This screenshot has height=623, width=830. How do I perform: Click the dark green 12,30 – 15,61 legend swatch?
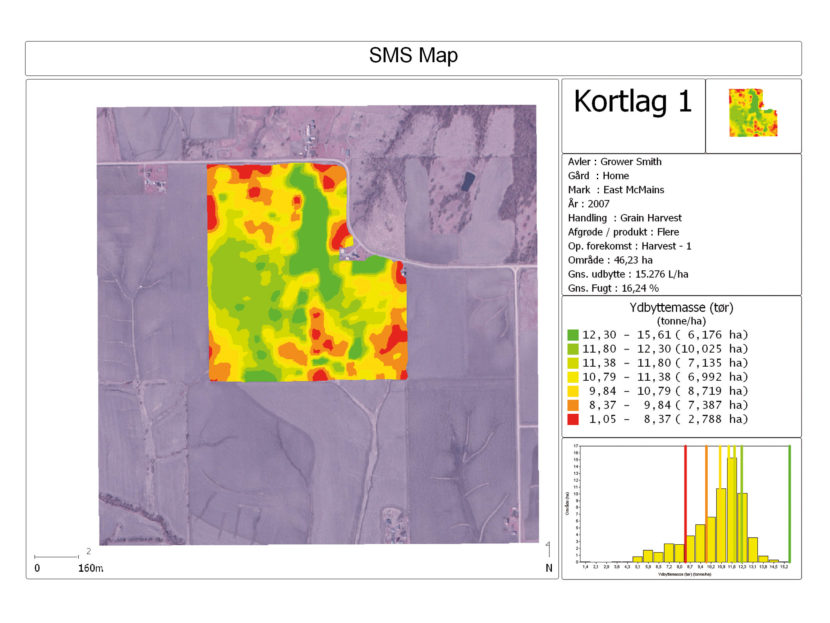click(x=573, y=335)
